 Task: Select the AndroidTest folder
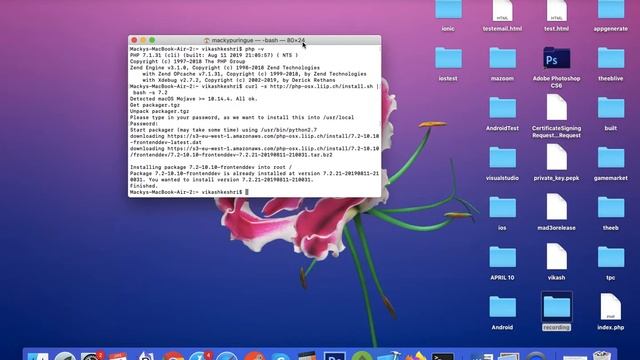(502, 107)
